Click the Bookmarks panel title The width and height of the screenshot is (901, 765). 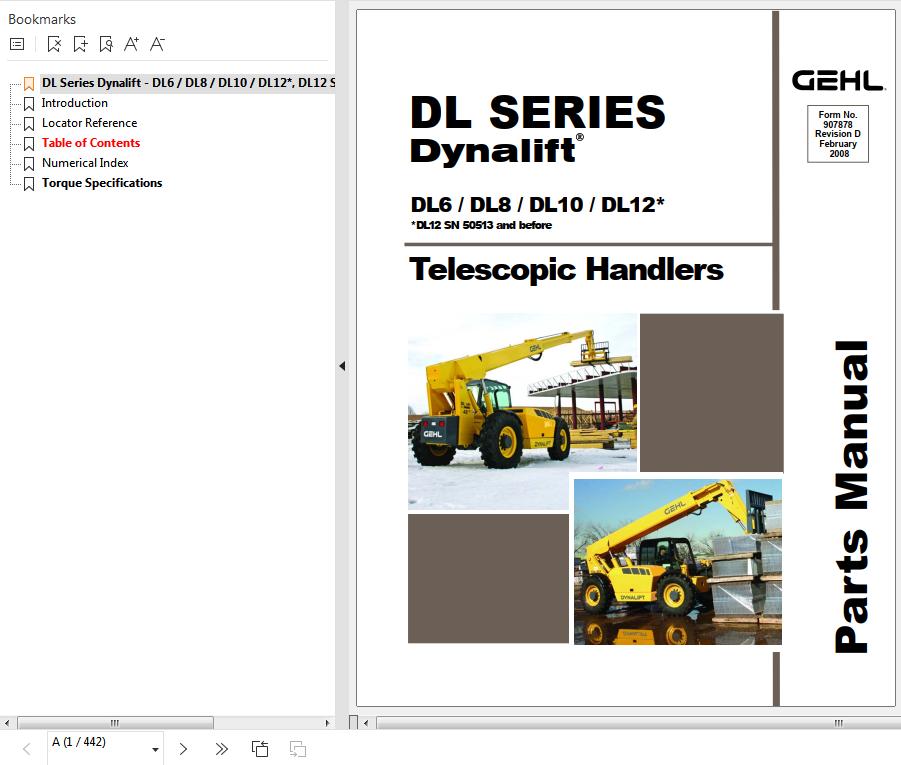(x=42, y=20)
